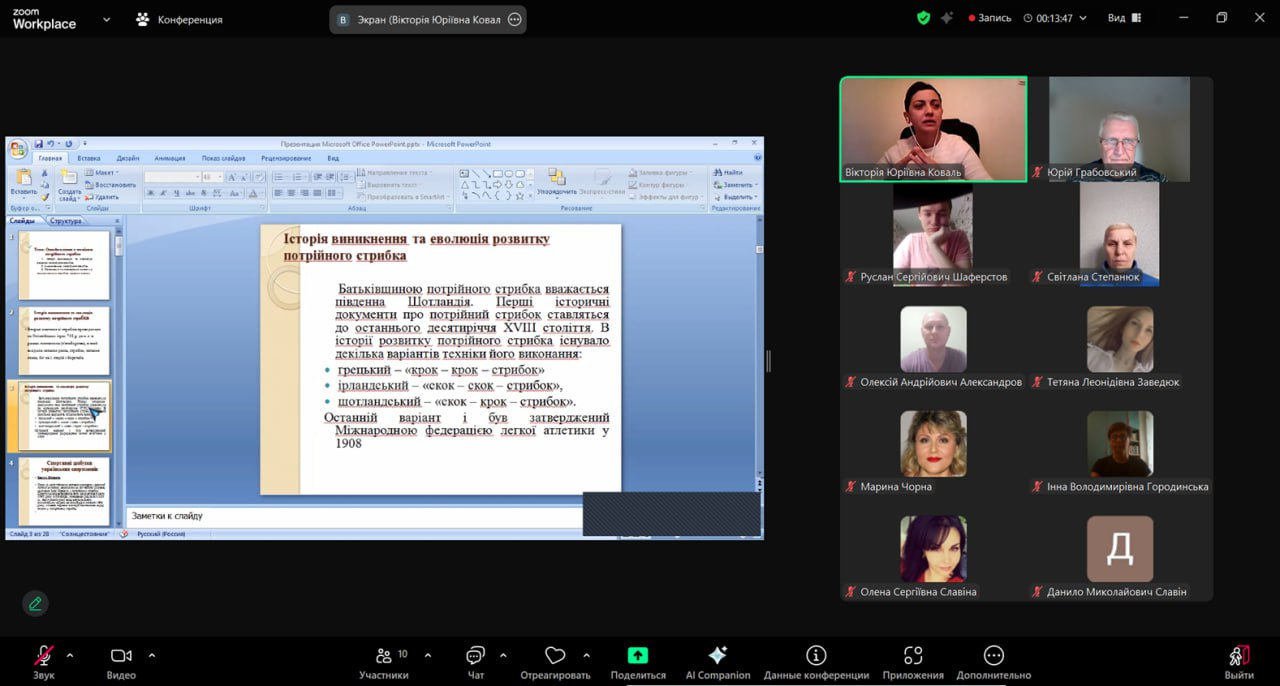Select Тетяна Леонідівна Заведюк participant tile
The image size is (1280, 686).
pos(1119,340)
